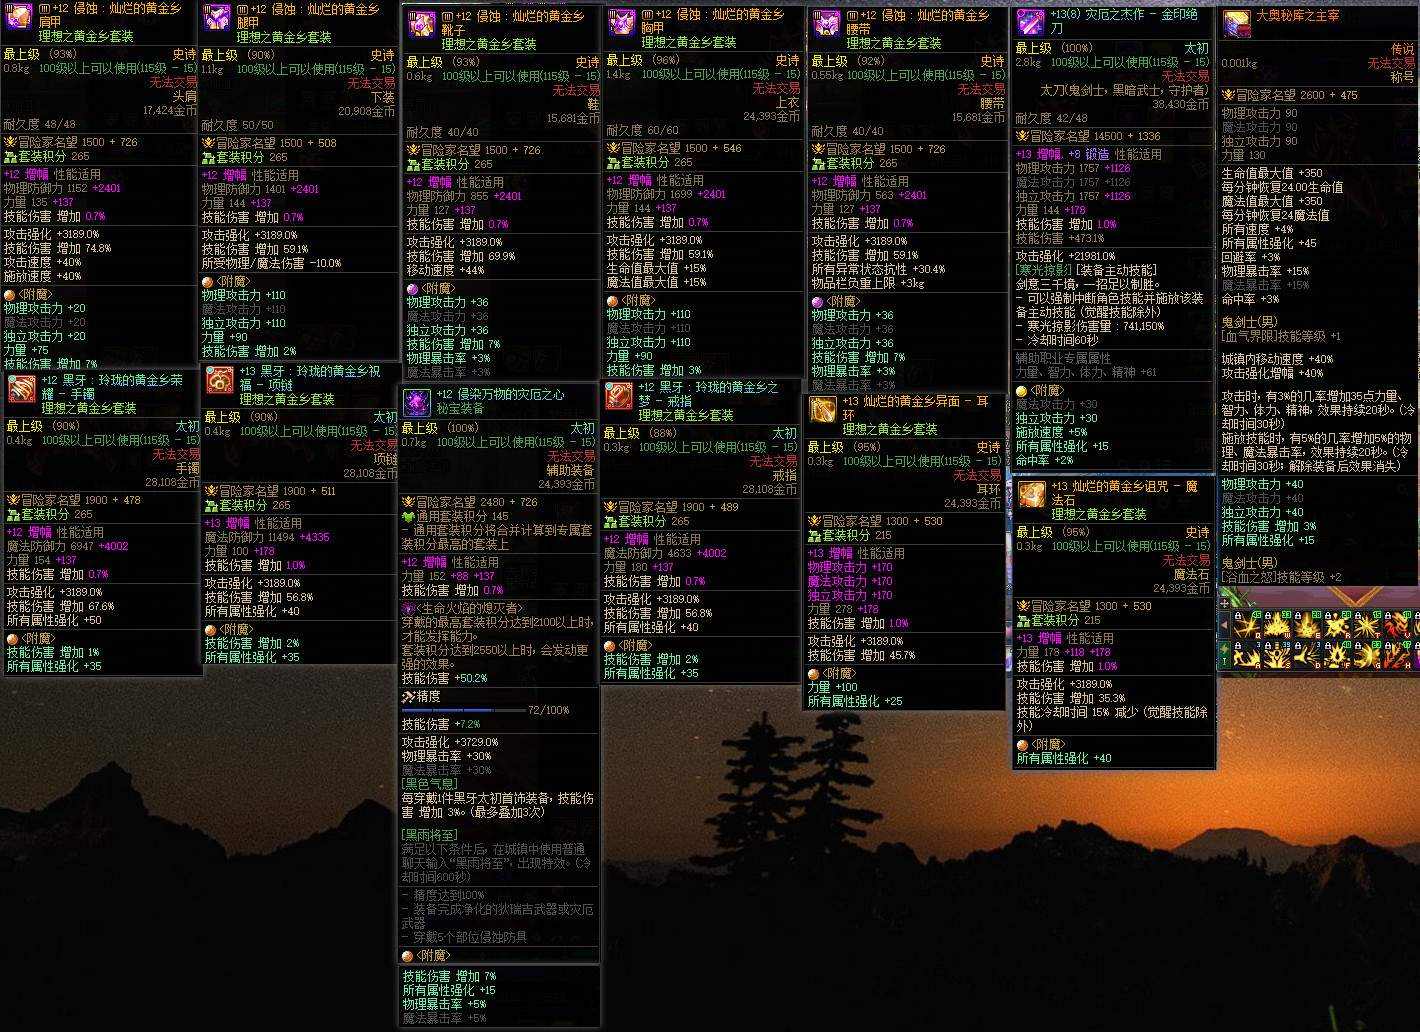Click the 腿甲 leg armor item icon

[217, 18]
